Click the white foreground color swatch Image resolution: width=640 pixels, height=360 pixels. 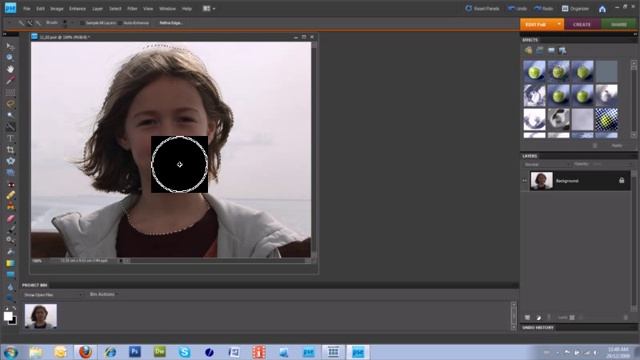8,316
